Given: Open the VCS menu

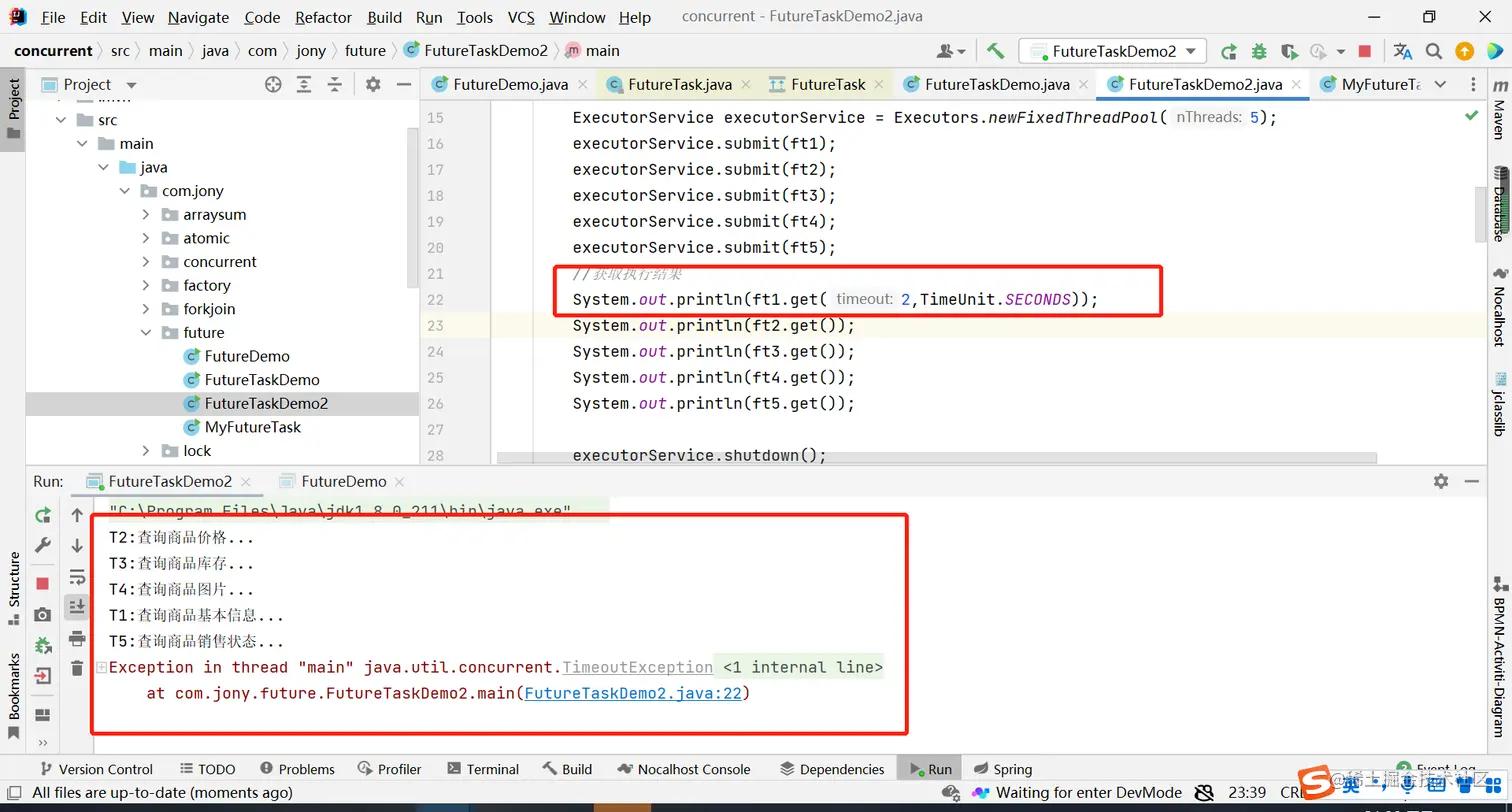Looking at the screenshot, I should [x=521, y=17].
